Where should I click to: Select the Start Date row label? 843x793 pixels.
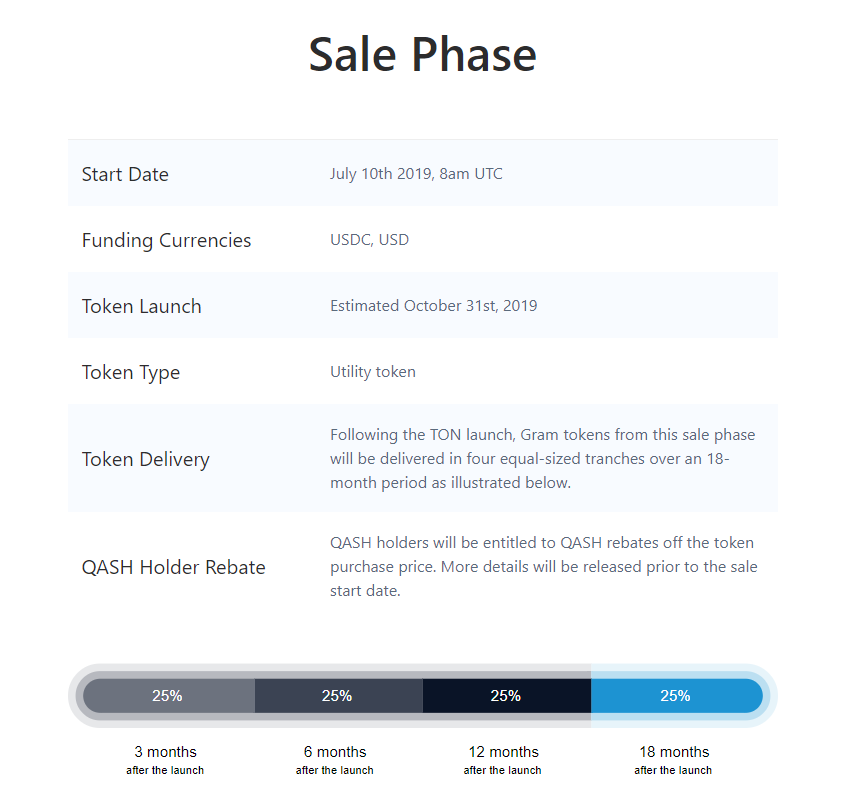125,174
